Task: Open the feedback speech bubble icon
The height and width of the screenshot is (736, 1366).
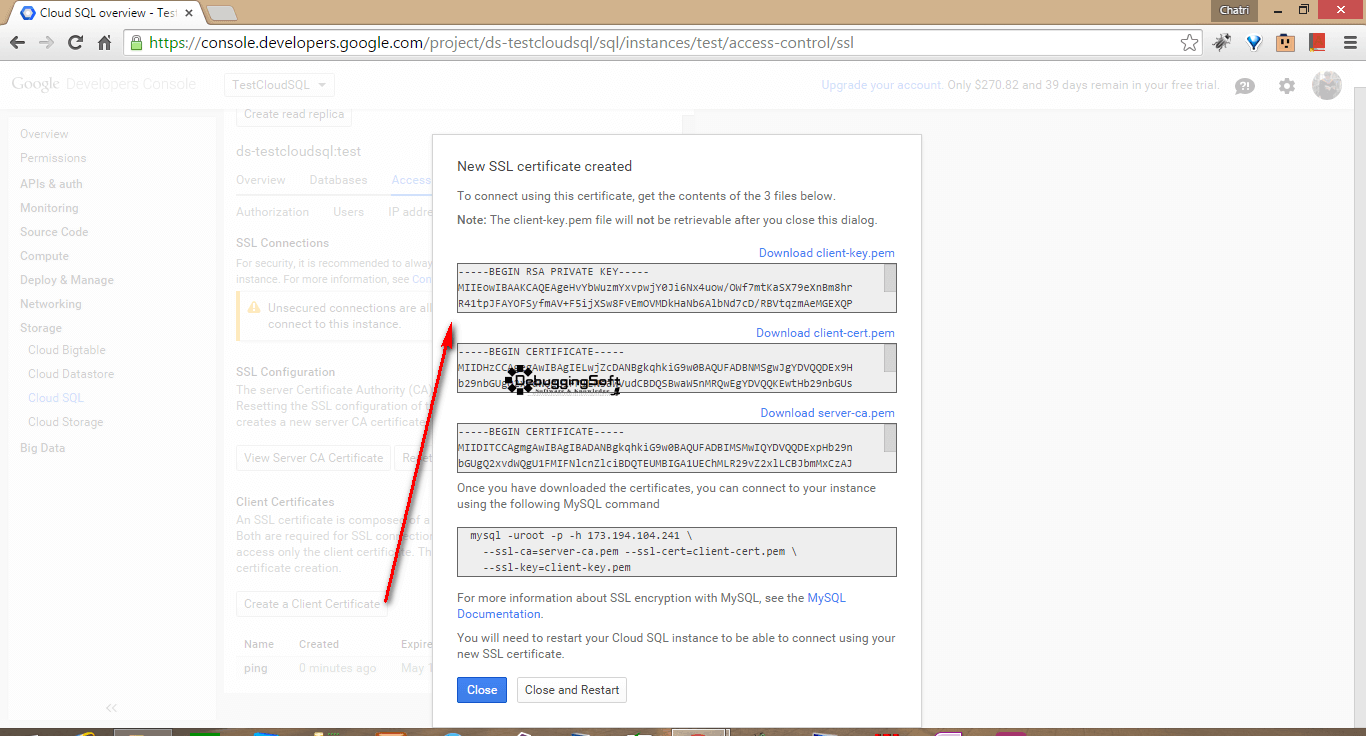Action: [x=1245, y=86]
